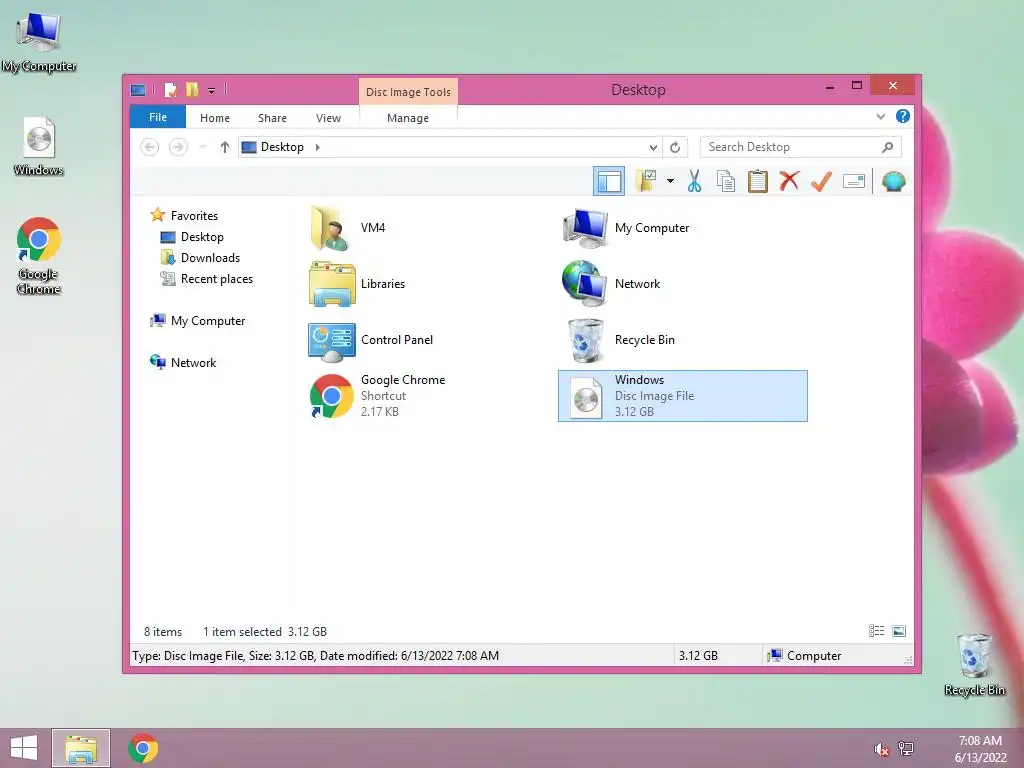Viewport: 1024px width, 768px height.
Task: Click the Refresh button
Action: coord(675,148)
